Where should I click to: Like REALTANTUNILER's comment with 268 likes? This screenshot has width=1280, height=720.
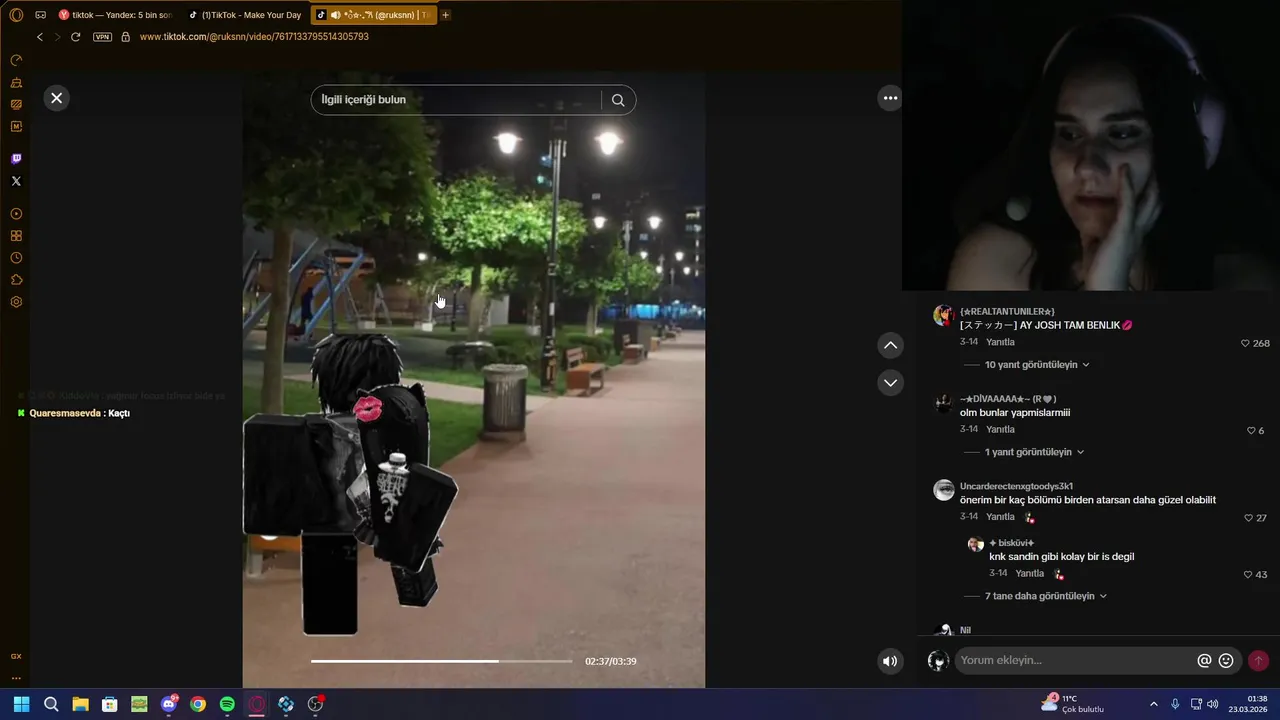coord(1245,343)
